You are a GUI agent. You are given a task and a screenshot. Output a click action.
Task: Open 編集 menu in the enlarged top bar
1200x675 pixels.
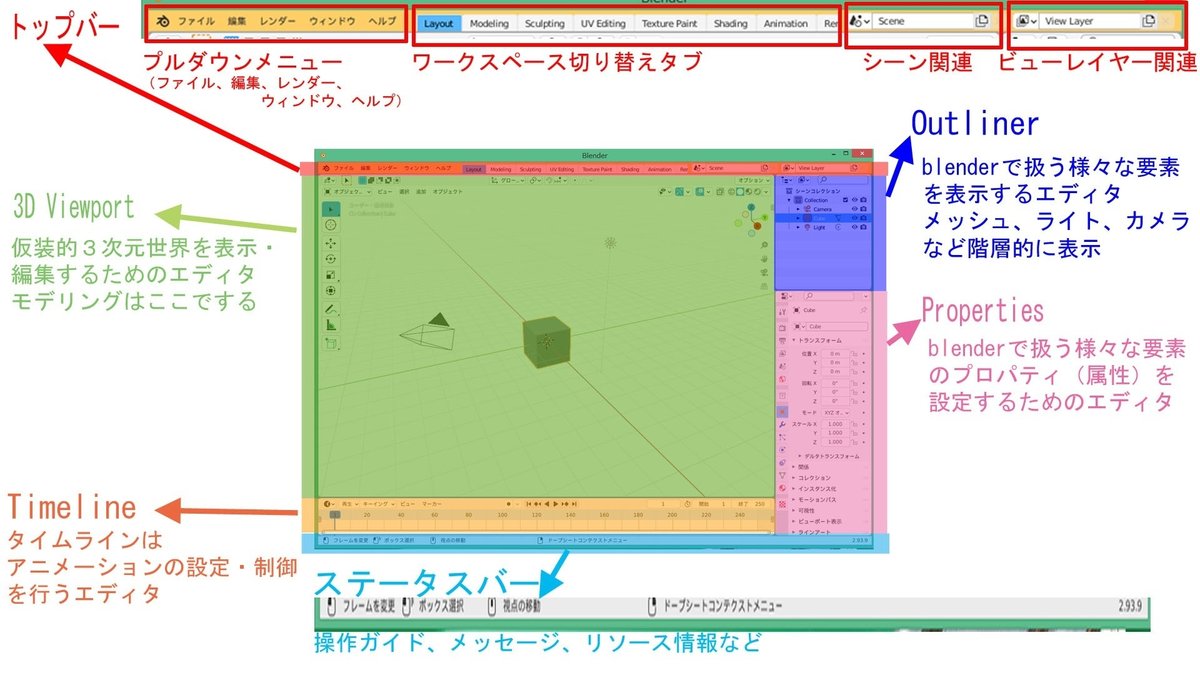(237, 21)
